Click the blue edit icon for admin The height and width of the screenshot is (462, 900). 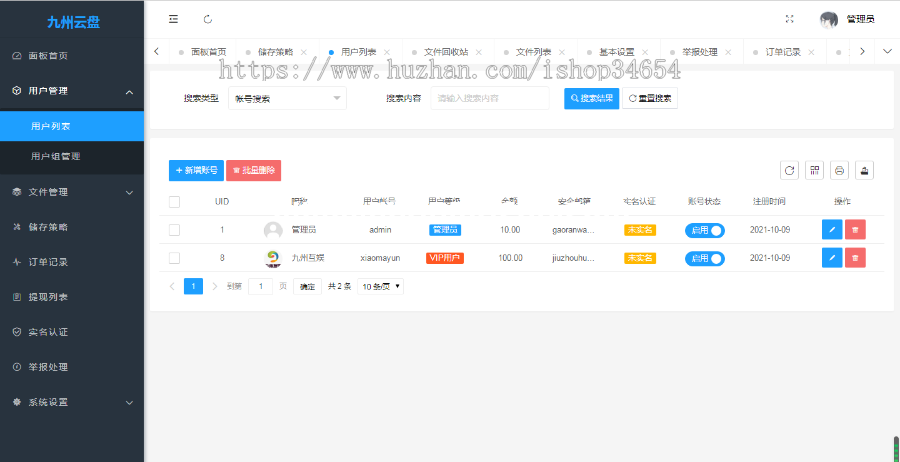831,230
